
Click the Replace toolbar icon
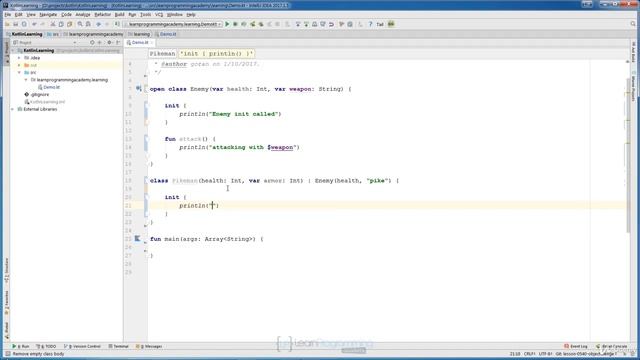88,24
